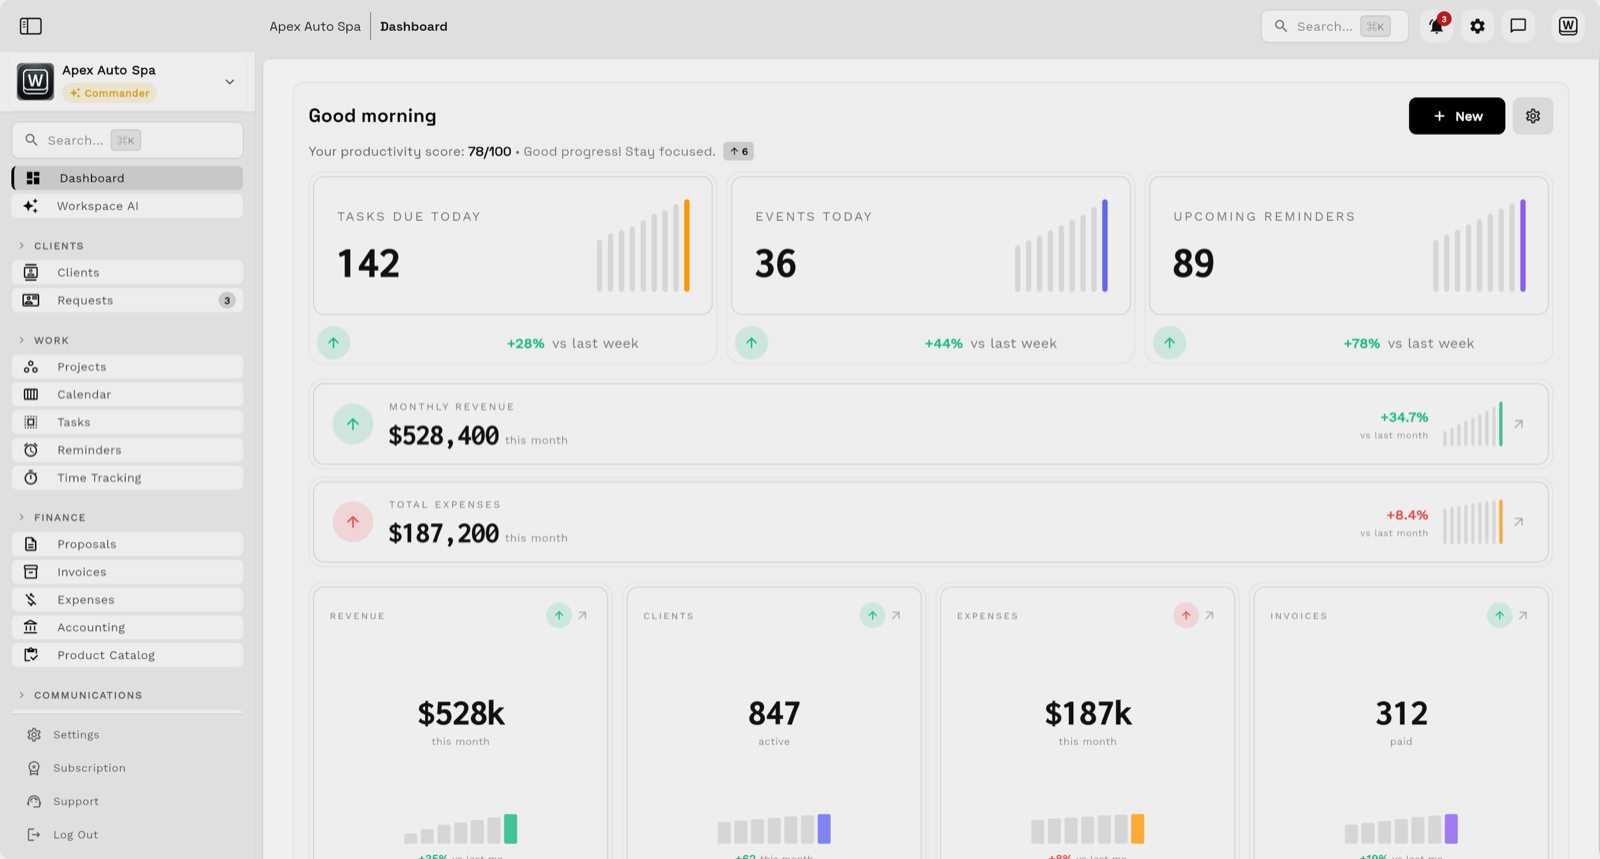Expand the COMMUNICATIONS section
This screenshot has height=859, width=1600.
click(x=22, y=695)
